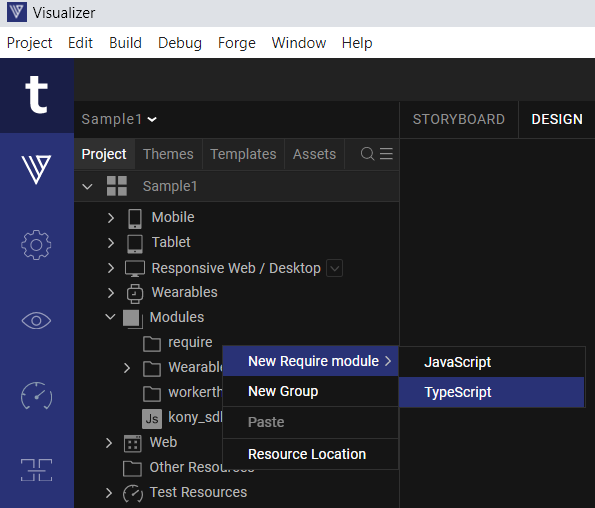Click the eye preview sidebar icon

[36, 321]
